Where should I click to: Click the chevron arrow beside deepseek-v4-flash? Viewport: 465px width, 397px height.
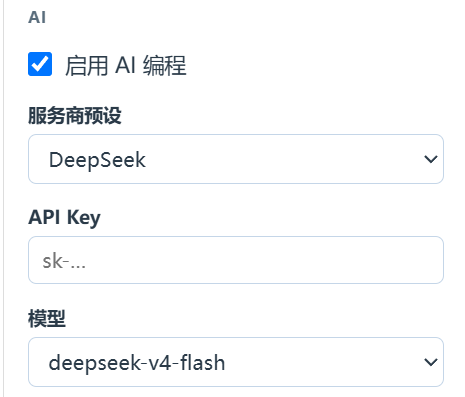(431, 362)
